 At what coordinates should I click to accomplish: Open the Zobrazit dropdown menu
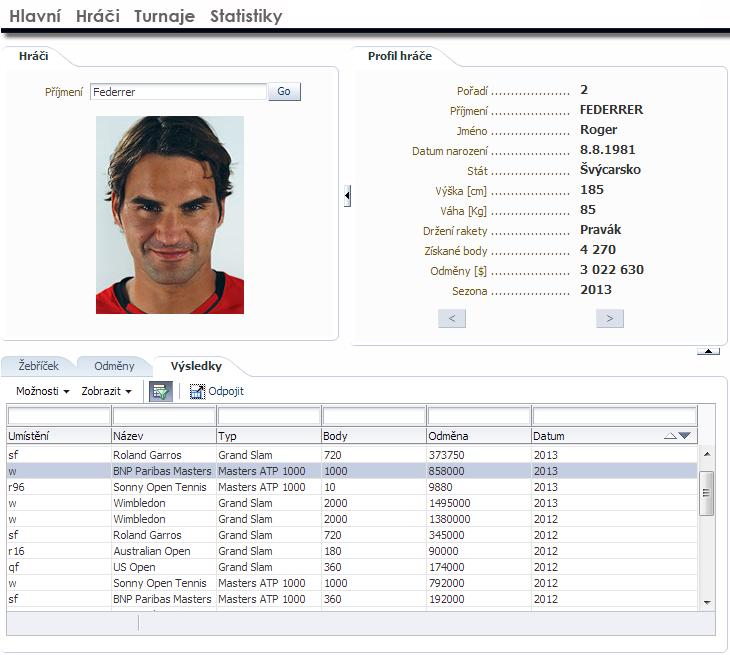pyautogui.click(x=106, y=391)
